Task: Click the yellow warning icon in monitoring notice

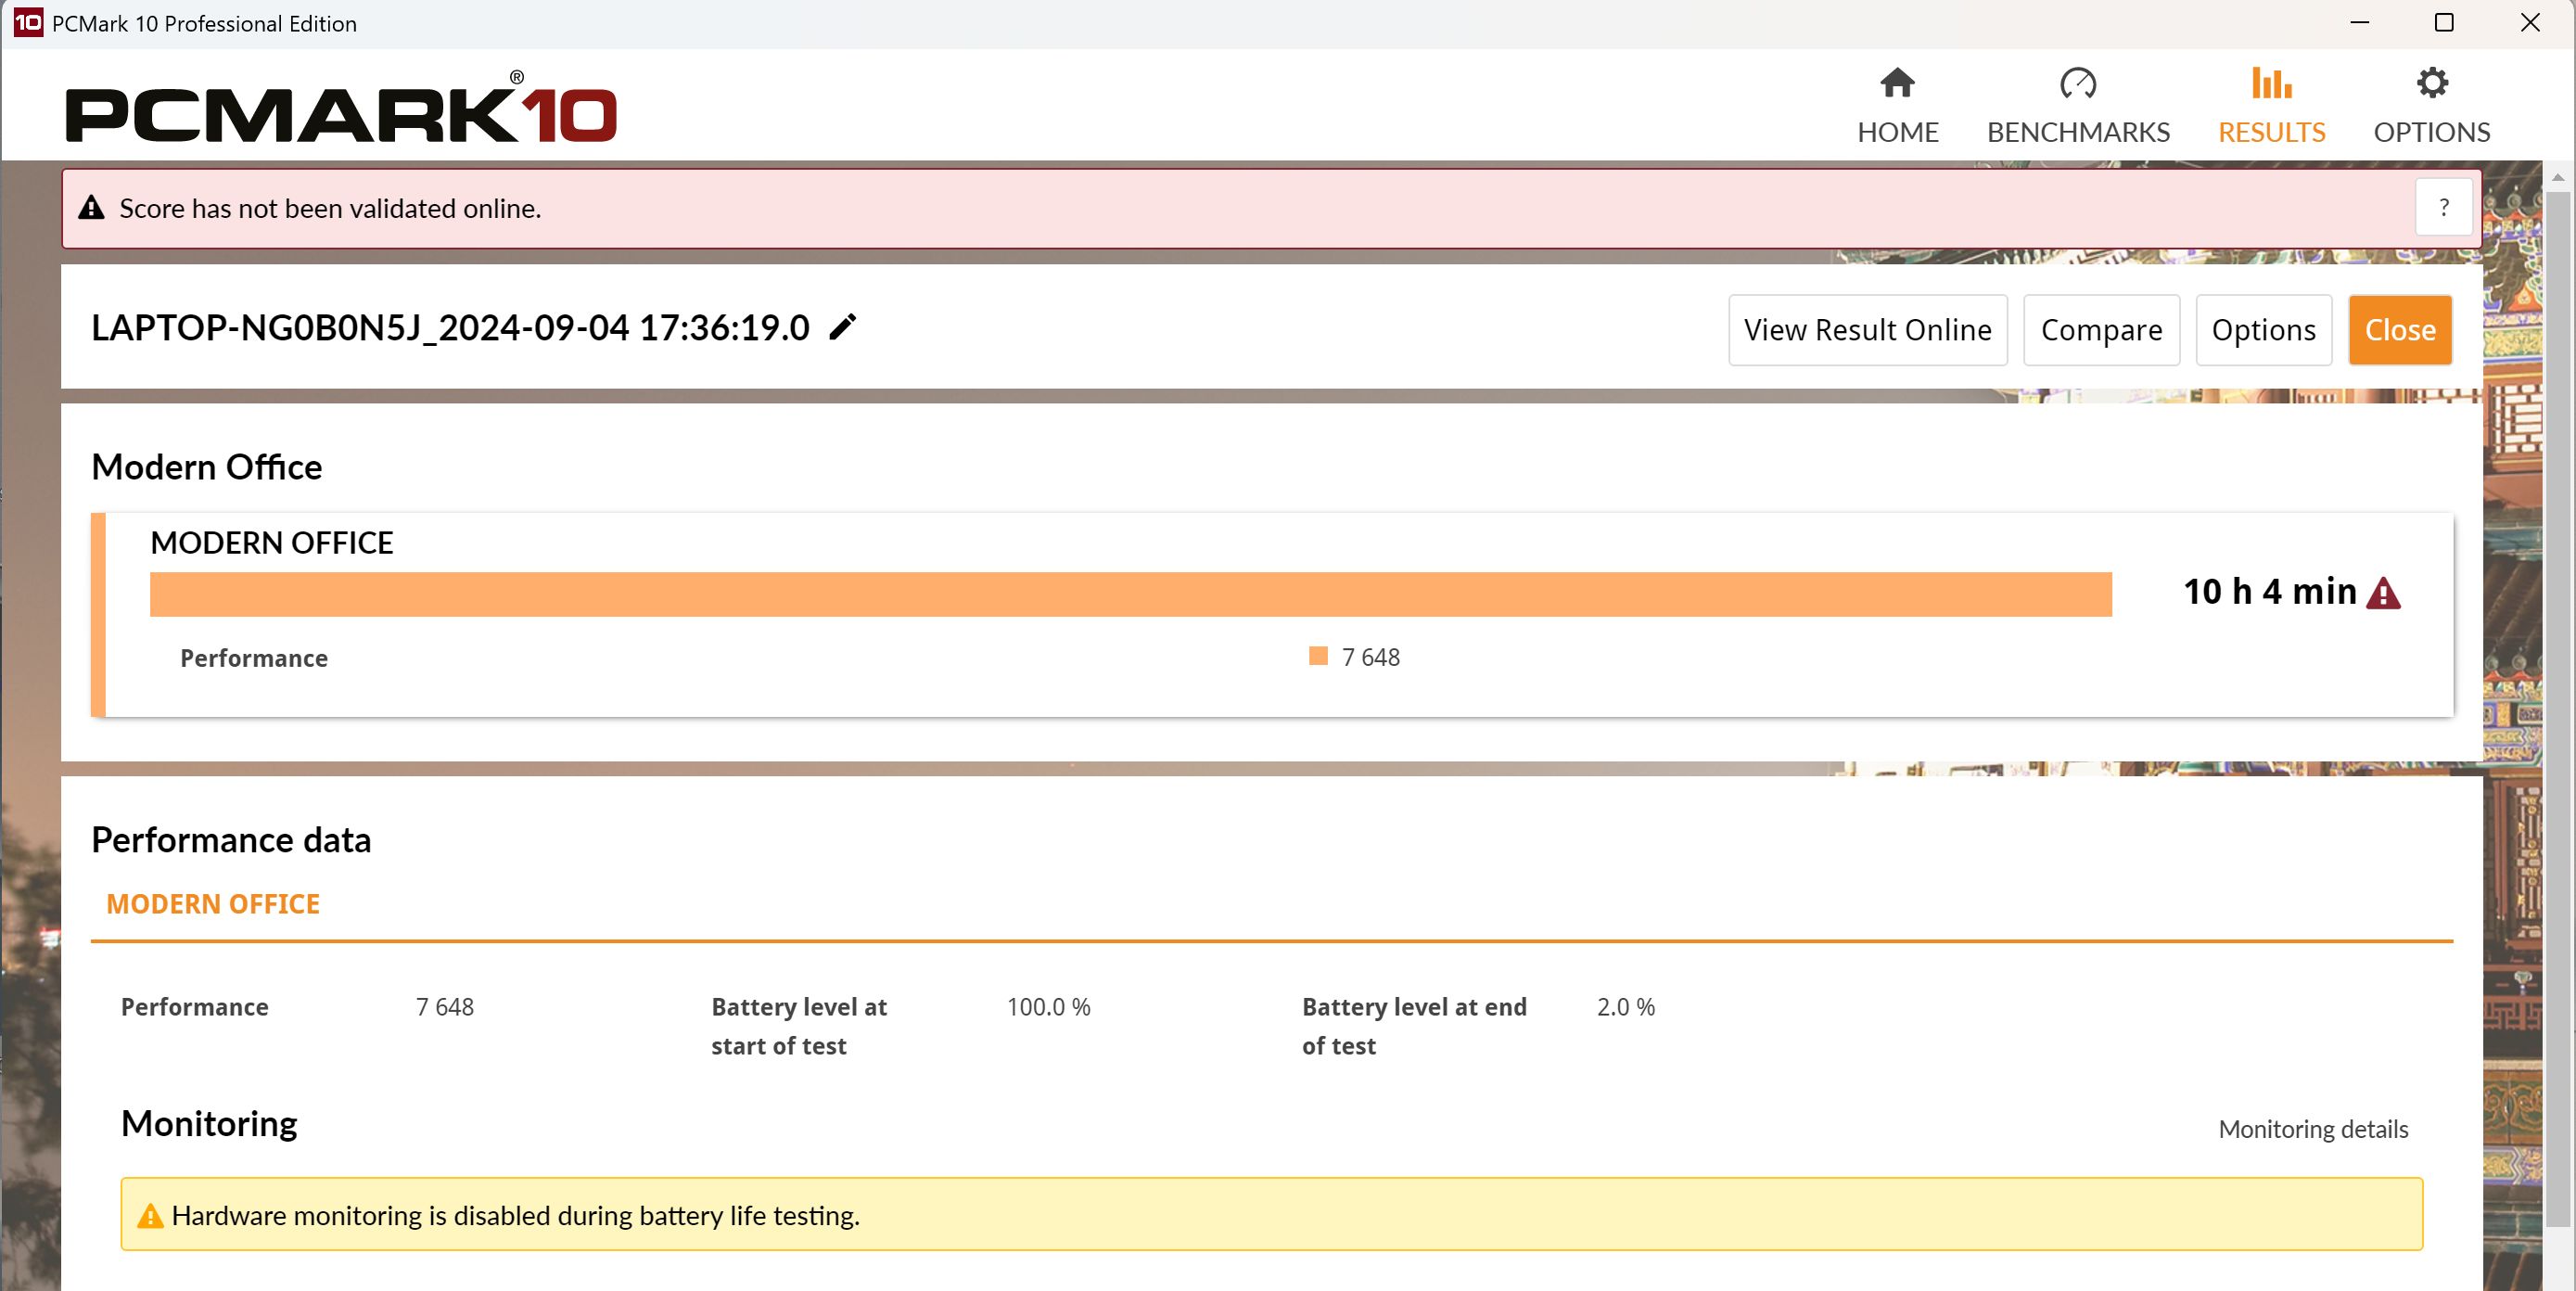Action: click(150, 1215)
